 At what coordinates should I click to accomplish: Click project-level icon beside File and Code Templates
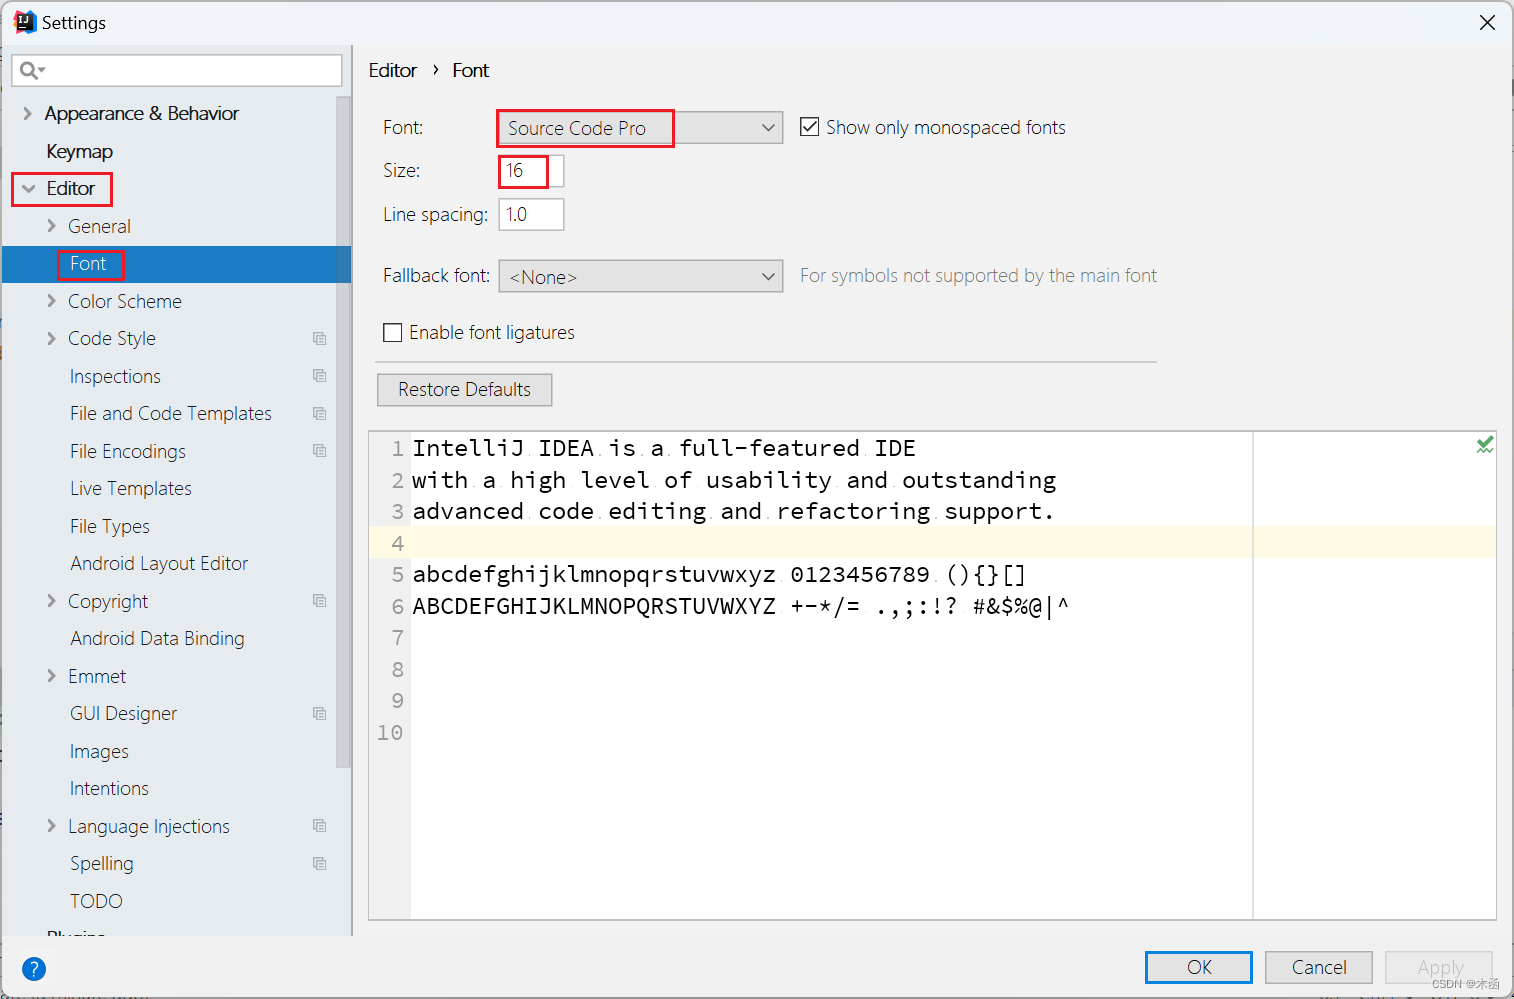(x=319, y=414)
